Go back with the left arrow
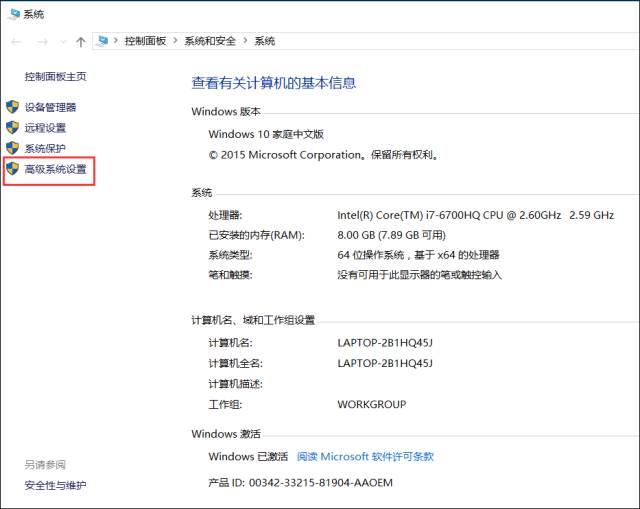640x509 pixels. [x=16, y=42]
